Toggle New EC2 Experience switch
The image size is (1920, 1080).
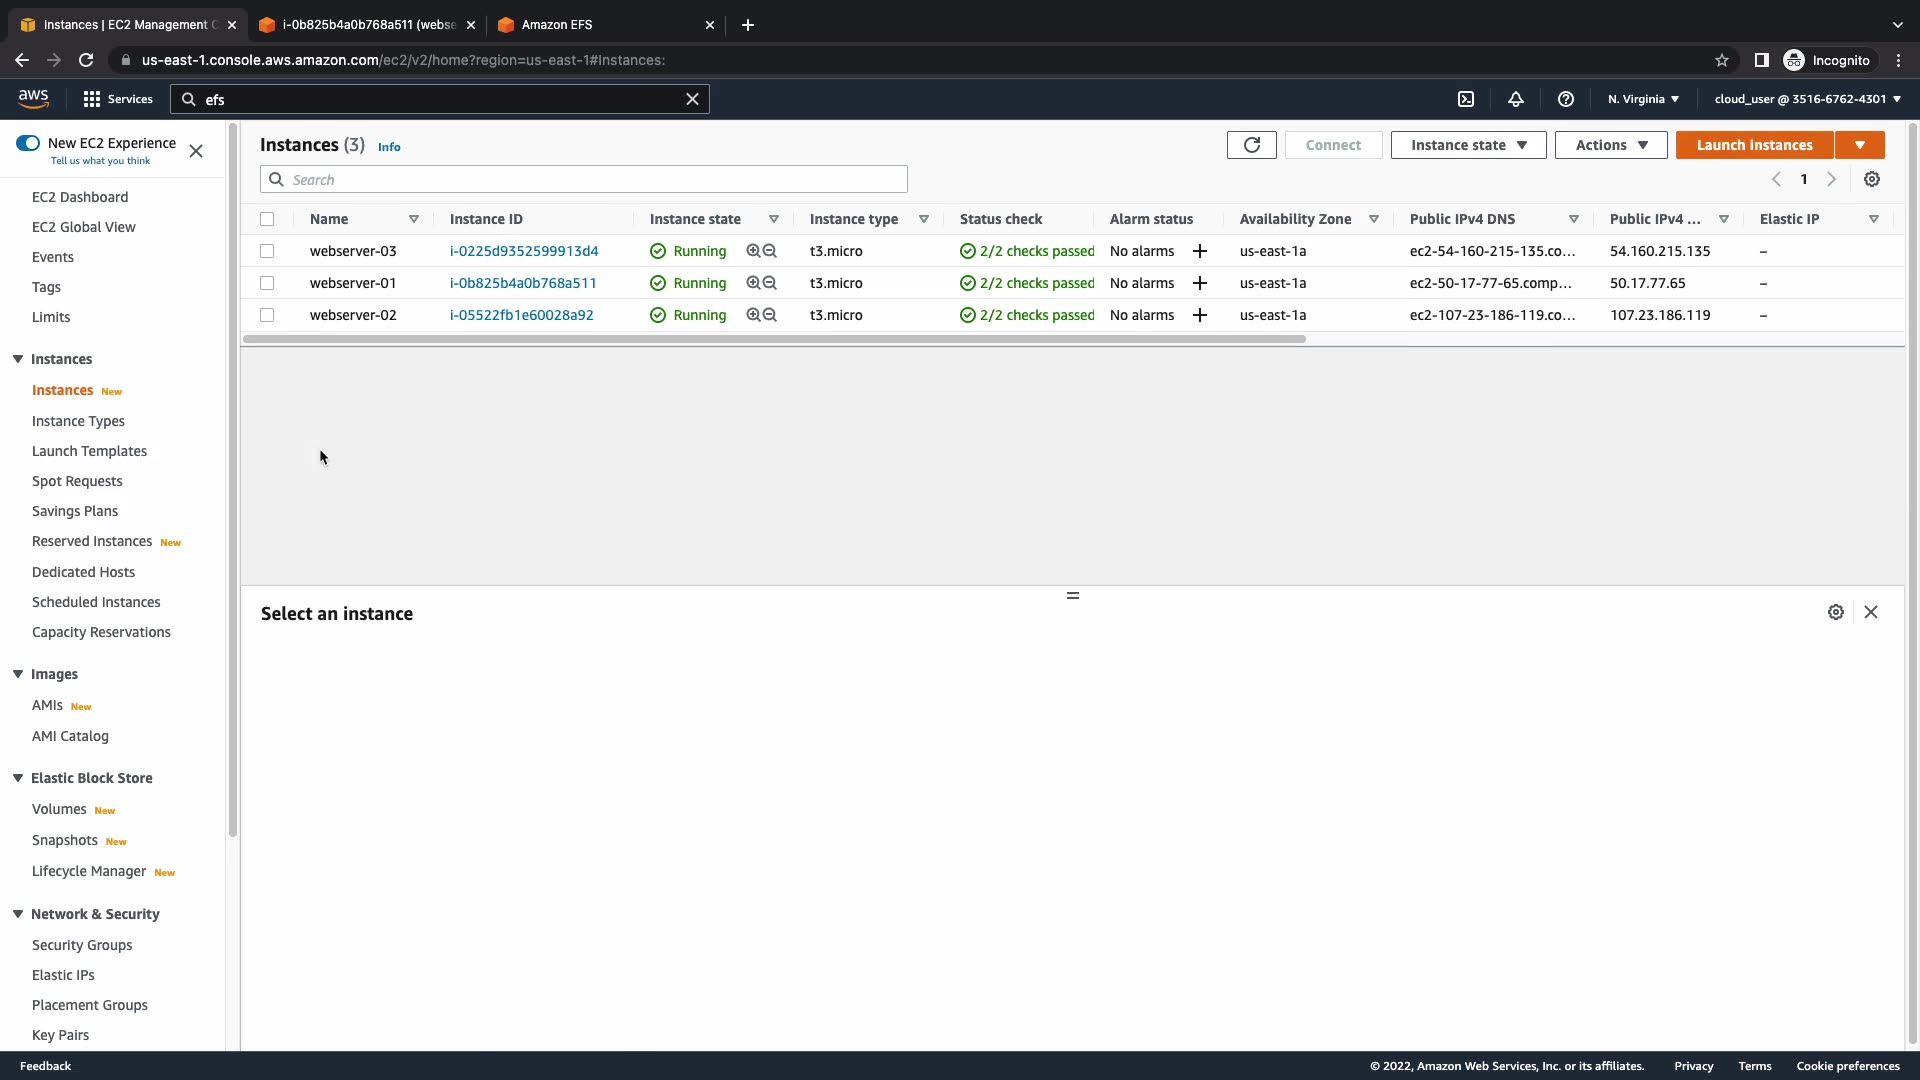[28, 143]
